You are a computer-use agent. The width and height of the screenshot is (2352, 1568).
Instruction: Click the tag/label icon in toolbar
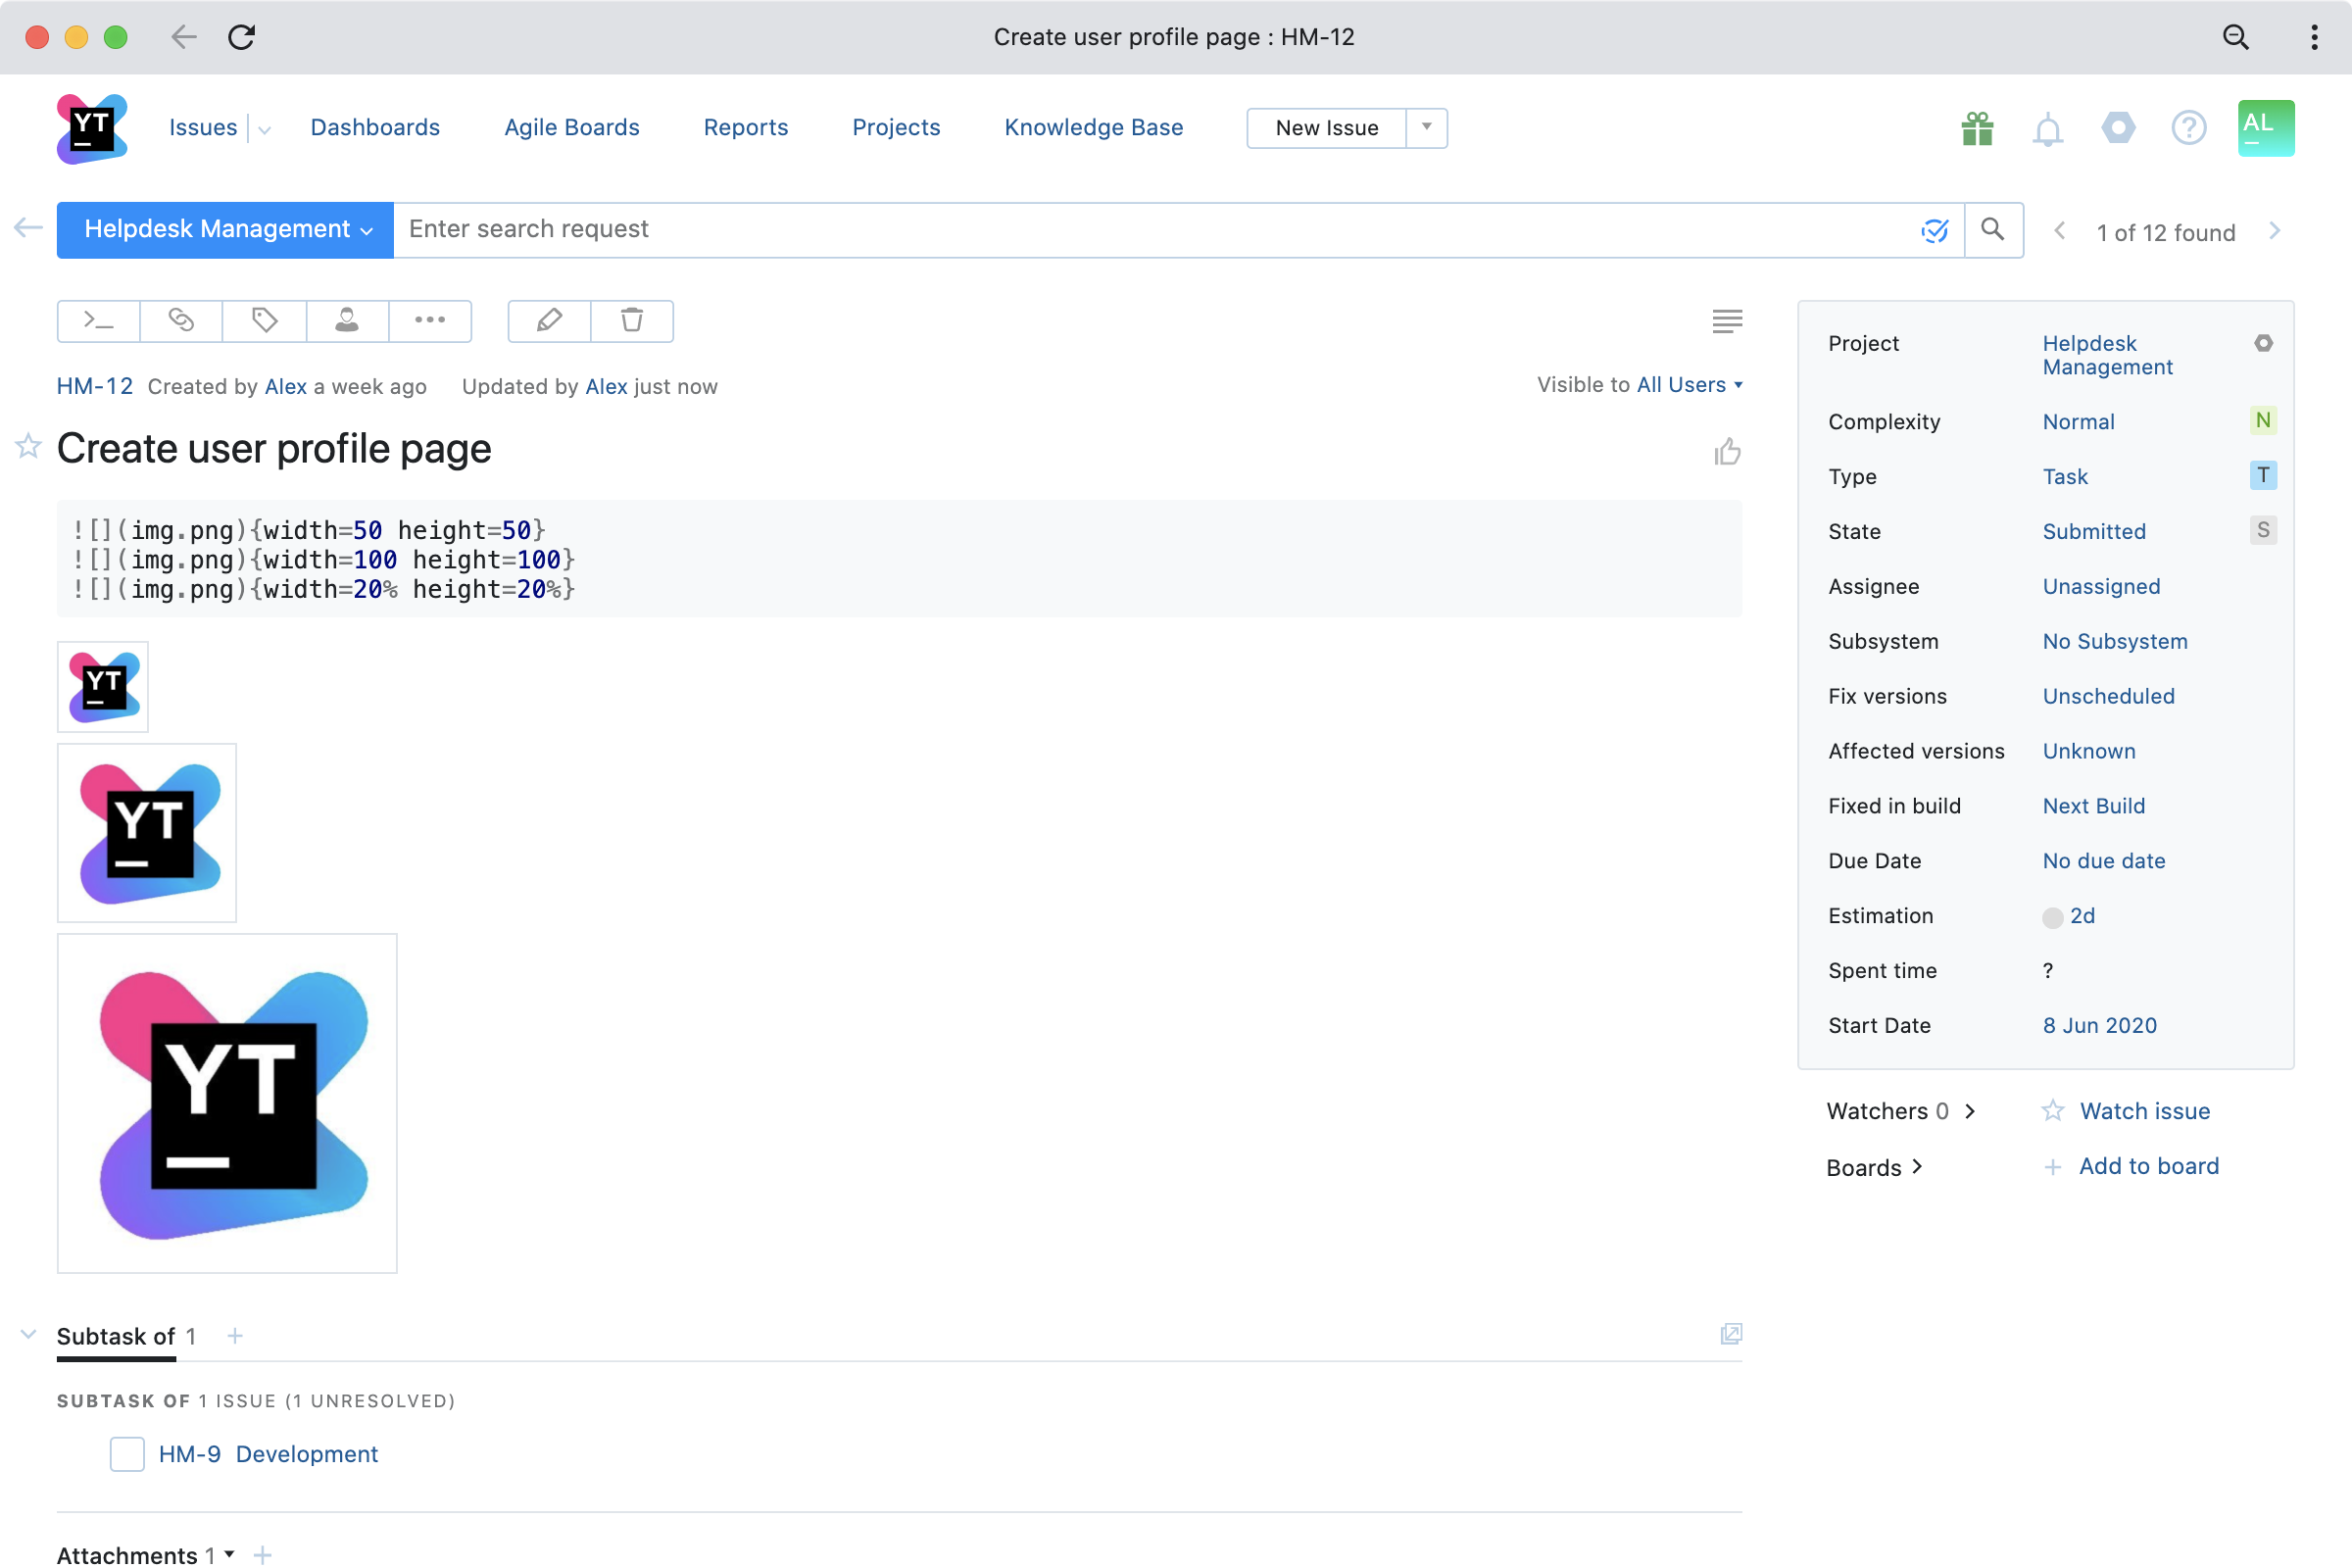[265, 320]
